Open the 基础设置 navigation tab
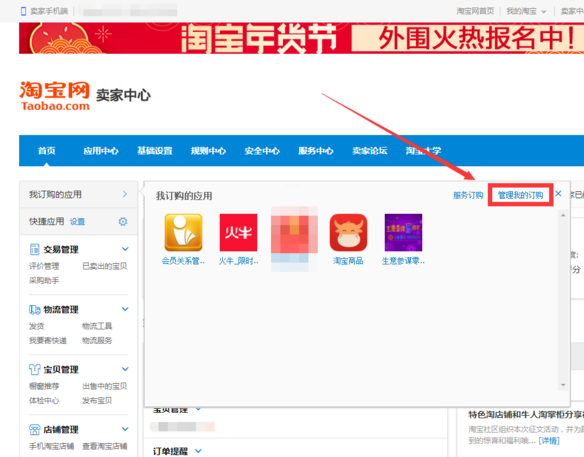The image size is (584, 457). click(x=155, y=150)
